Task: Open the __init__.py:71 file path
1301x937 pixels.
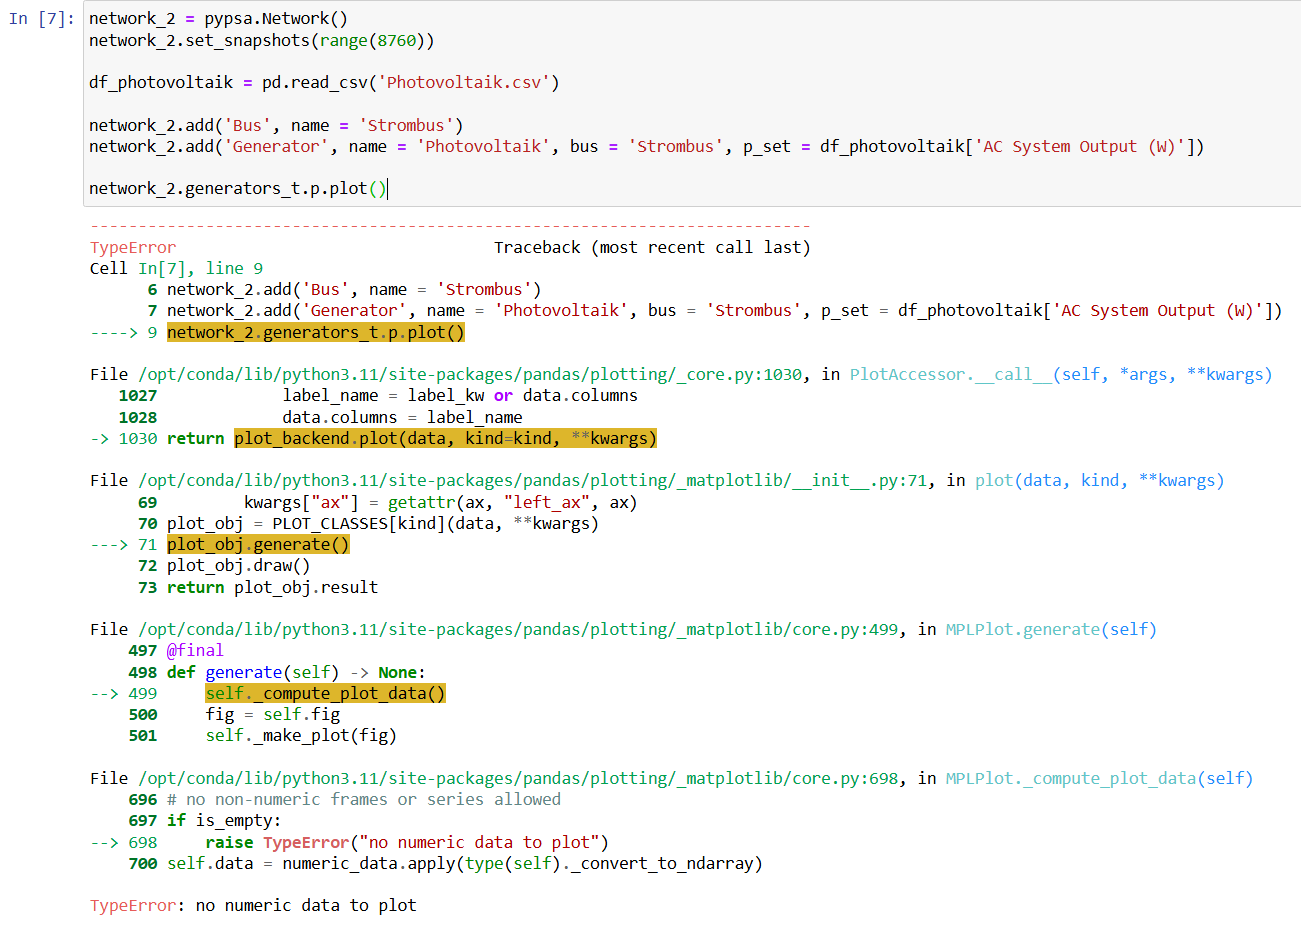Action: (533, 481)
